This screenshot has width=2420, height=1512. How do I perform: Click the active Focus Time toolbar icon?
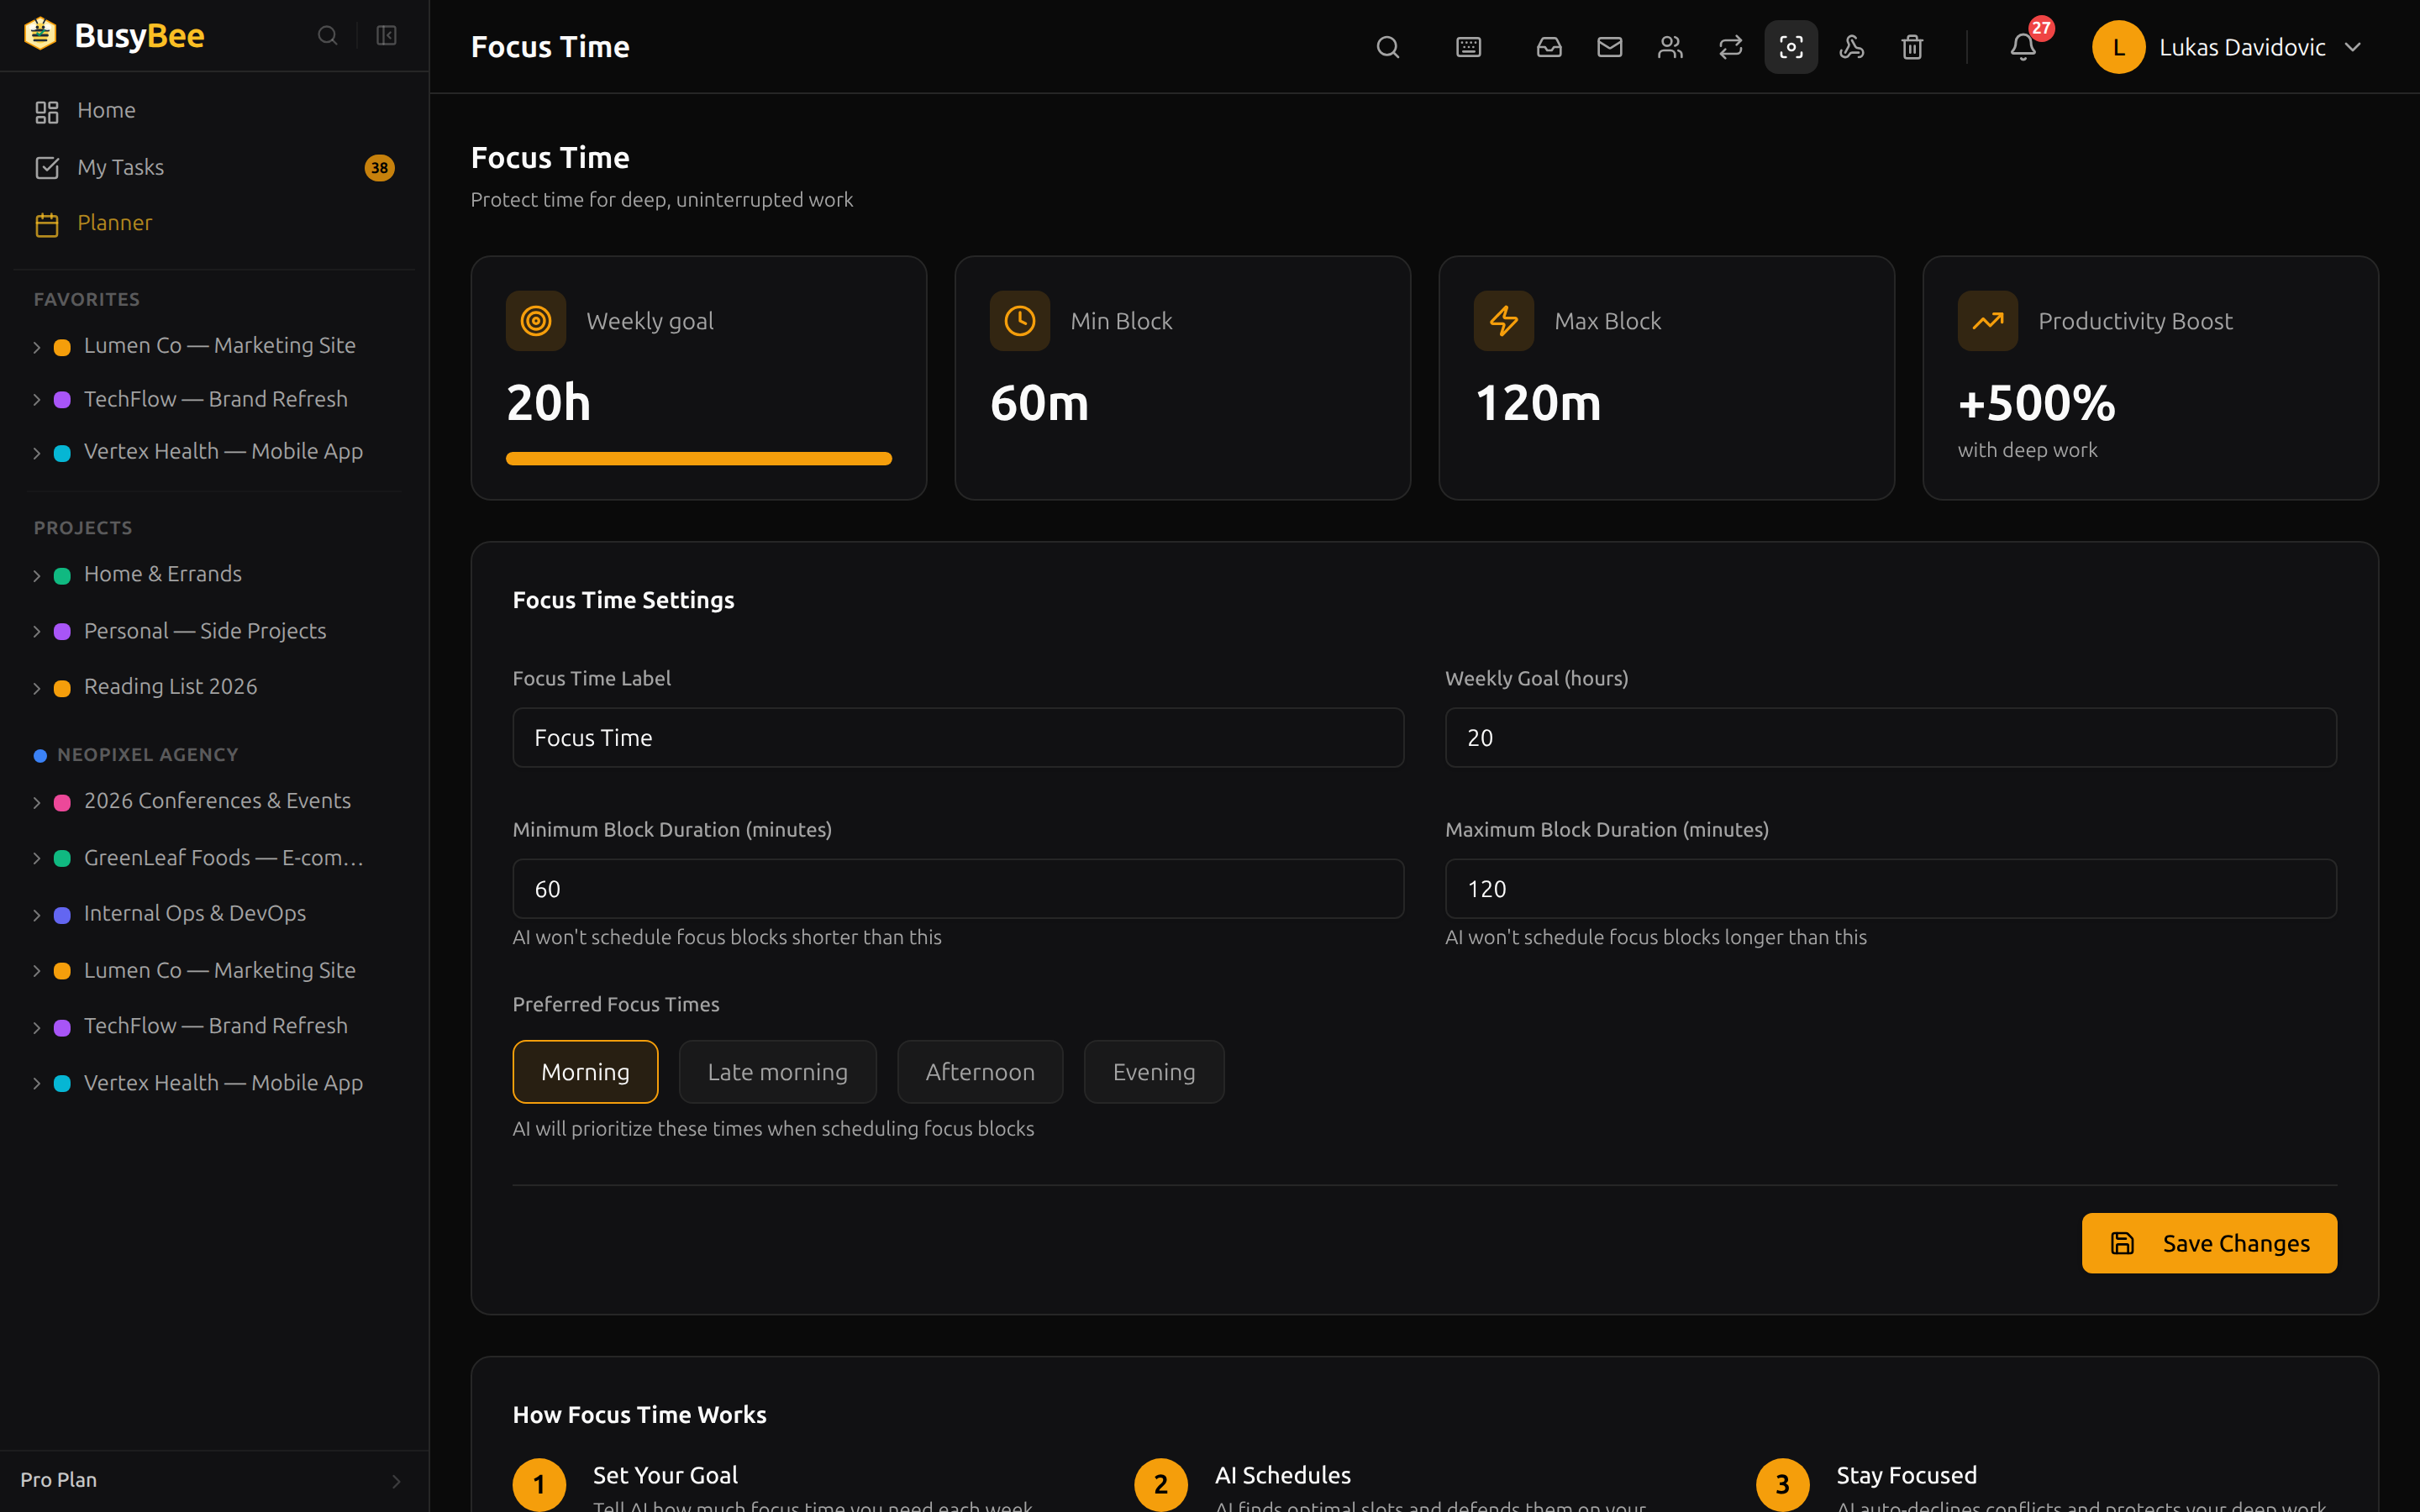coord(1791,47)
